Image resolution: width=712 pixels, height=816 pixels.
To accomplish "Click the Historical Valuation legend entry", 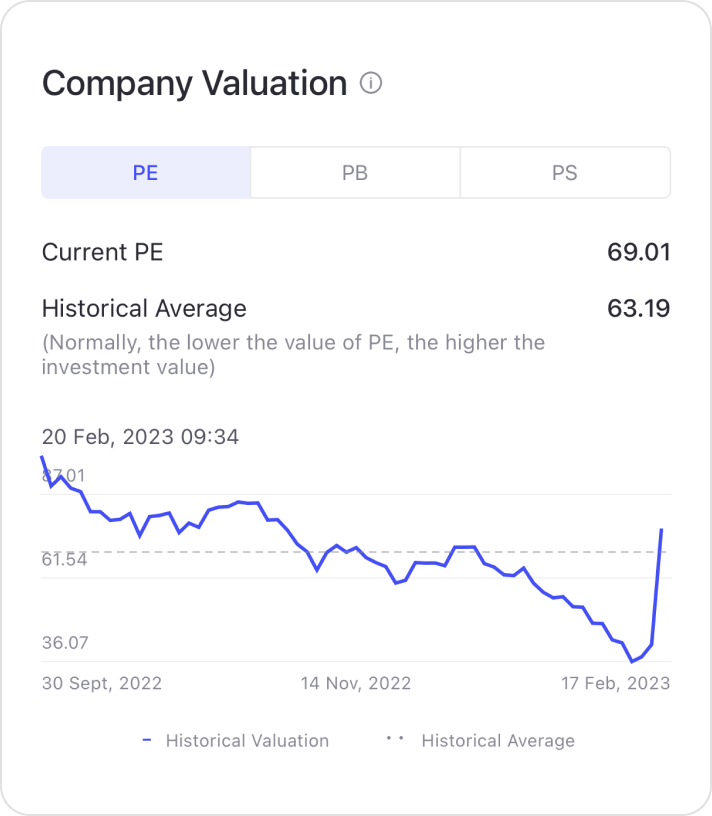I will pyautogui.click(x=247, y=741).
